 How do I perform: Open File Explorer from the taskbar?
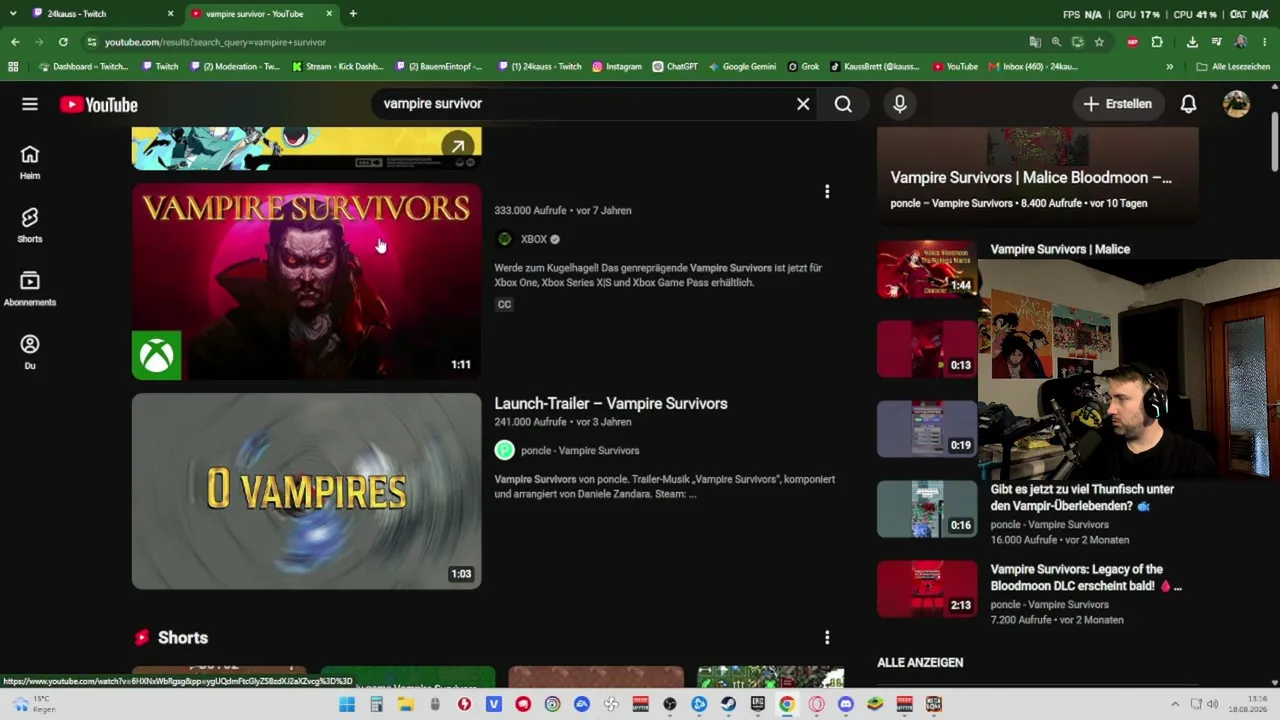406,704
